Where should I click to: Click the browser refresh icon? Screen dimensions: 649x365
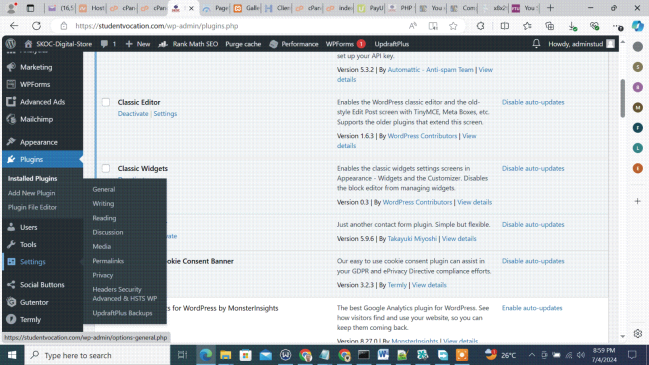(36, 26)
